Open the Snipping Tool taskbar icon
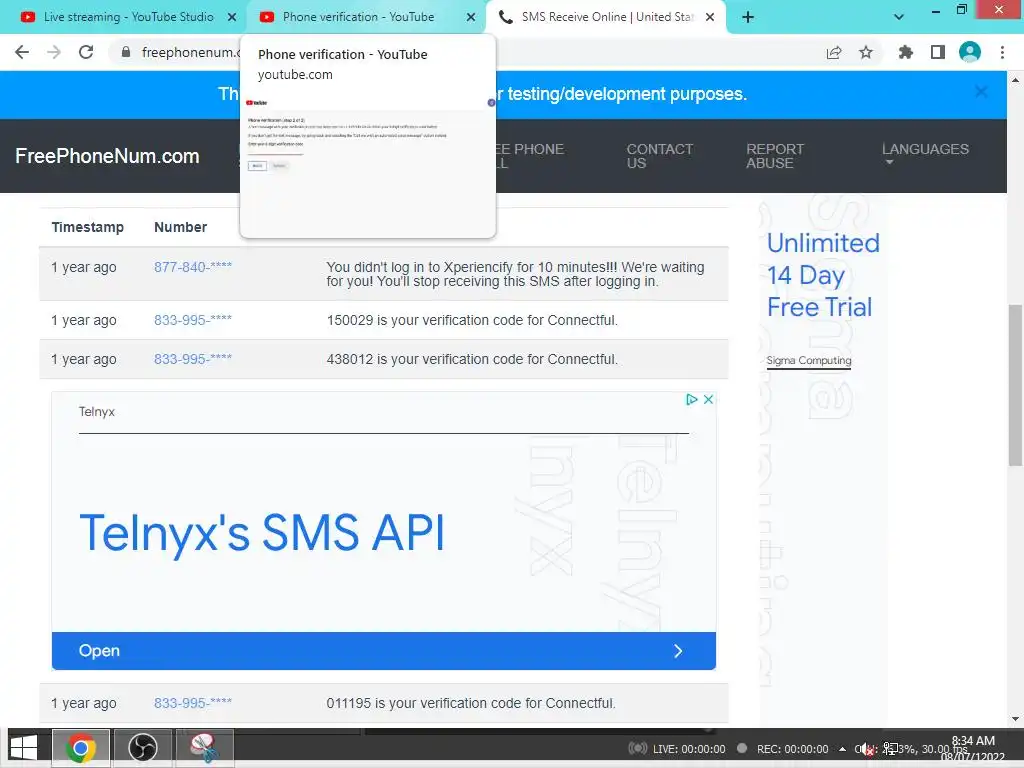The image size is (1024, 768). 204,748
